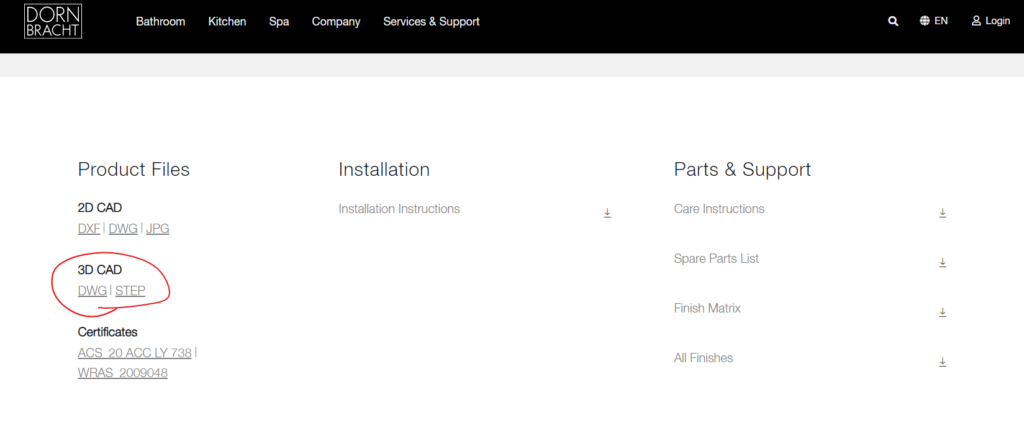Viewport: 1024px width, 443px height.
Task: Open the Bathroom menu
Action: tap(160, 22)
